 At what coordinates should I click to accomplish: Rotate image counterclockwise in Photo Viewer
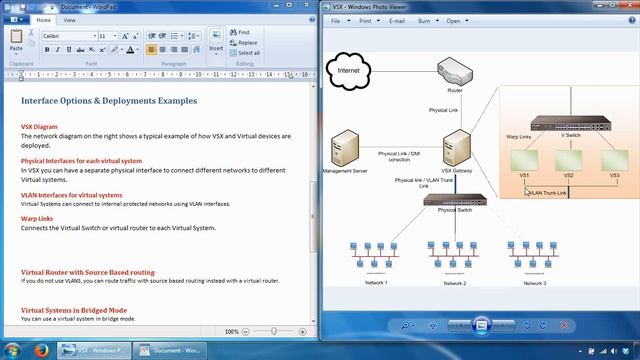527,325
